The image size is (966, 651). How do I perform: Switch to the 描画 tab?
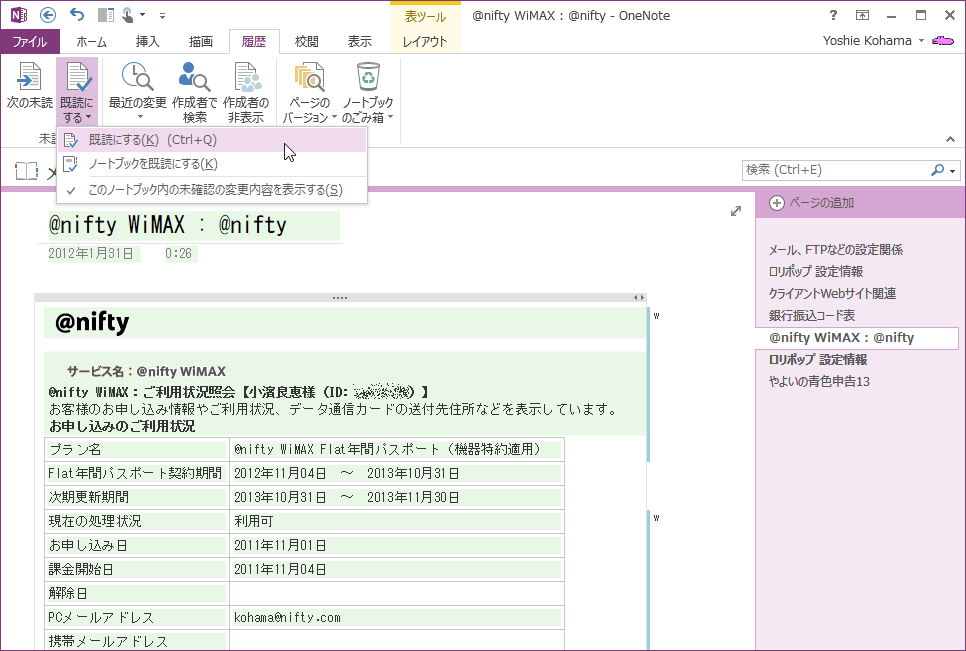click(201, 41)
